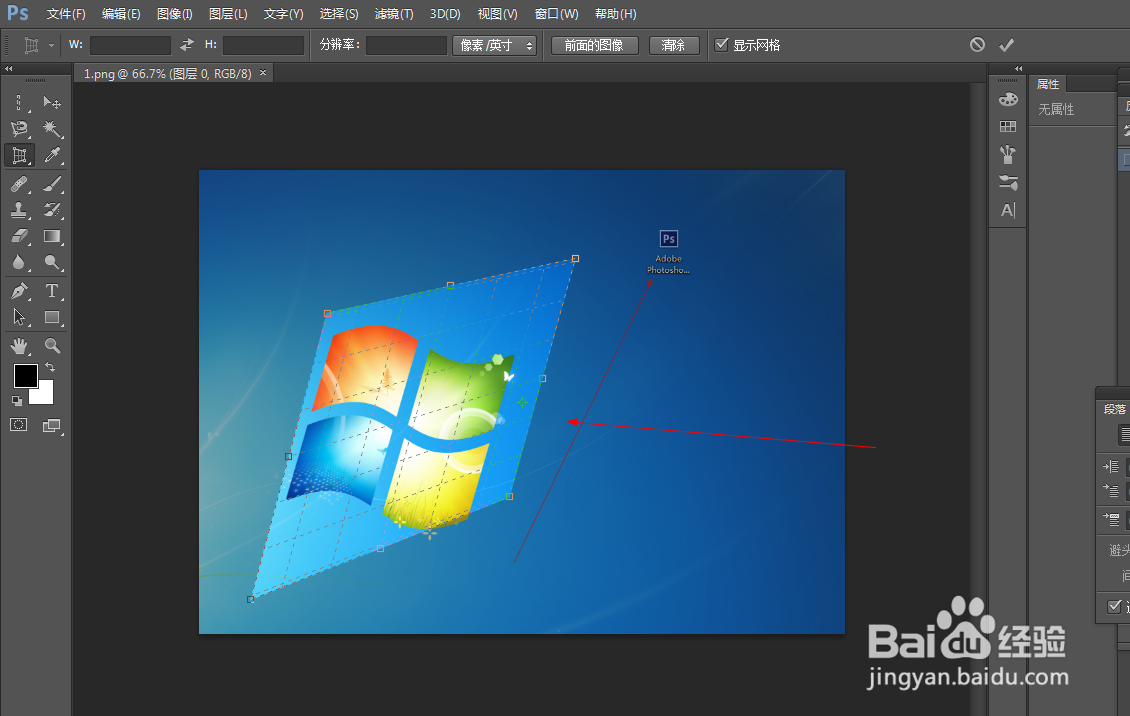This screenshot has width=1130, height=716.
Task: Select the Gradient tool
Action: click(52, 236)
